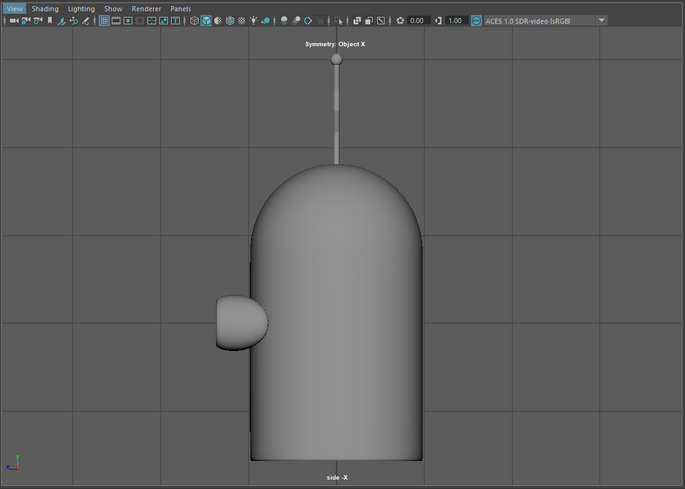The width and height of the screenshot is (685, 489).
Task: Toggle the view transform color management button
Action: (476, 21)
